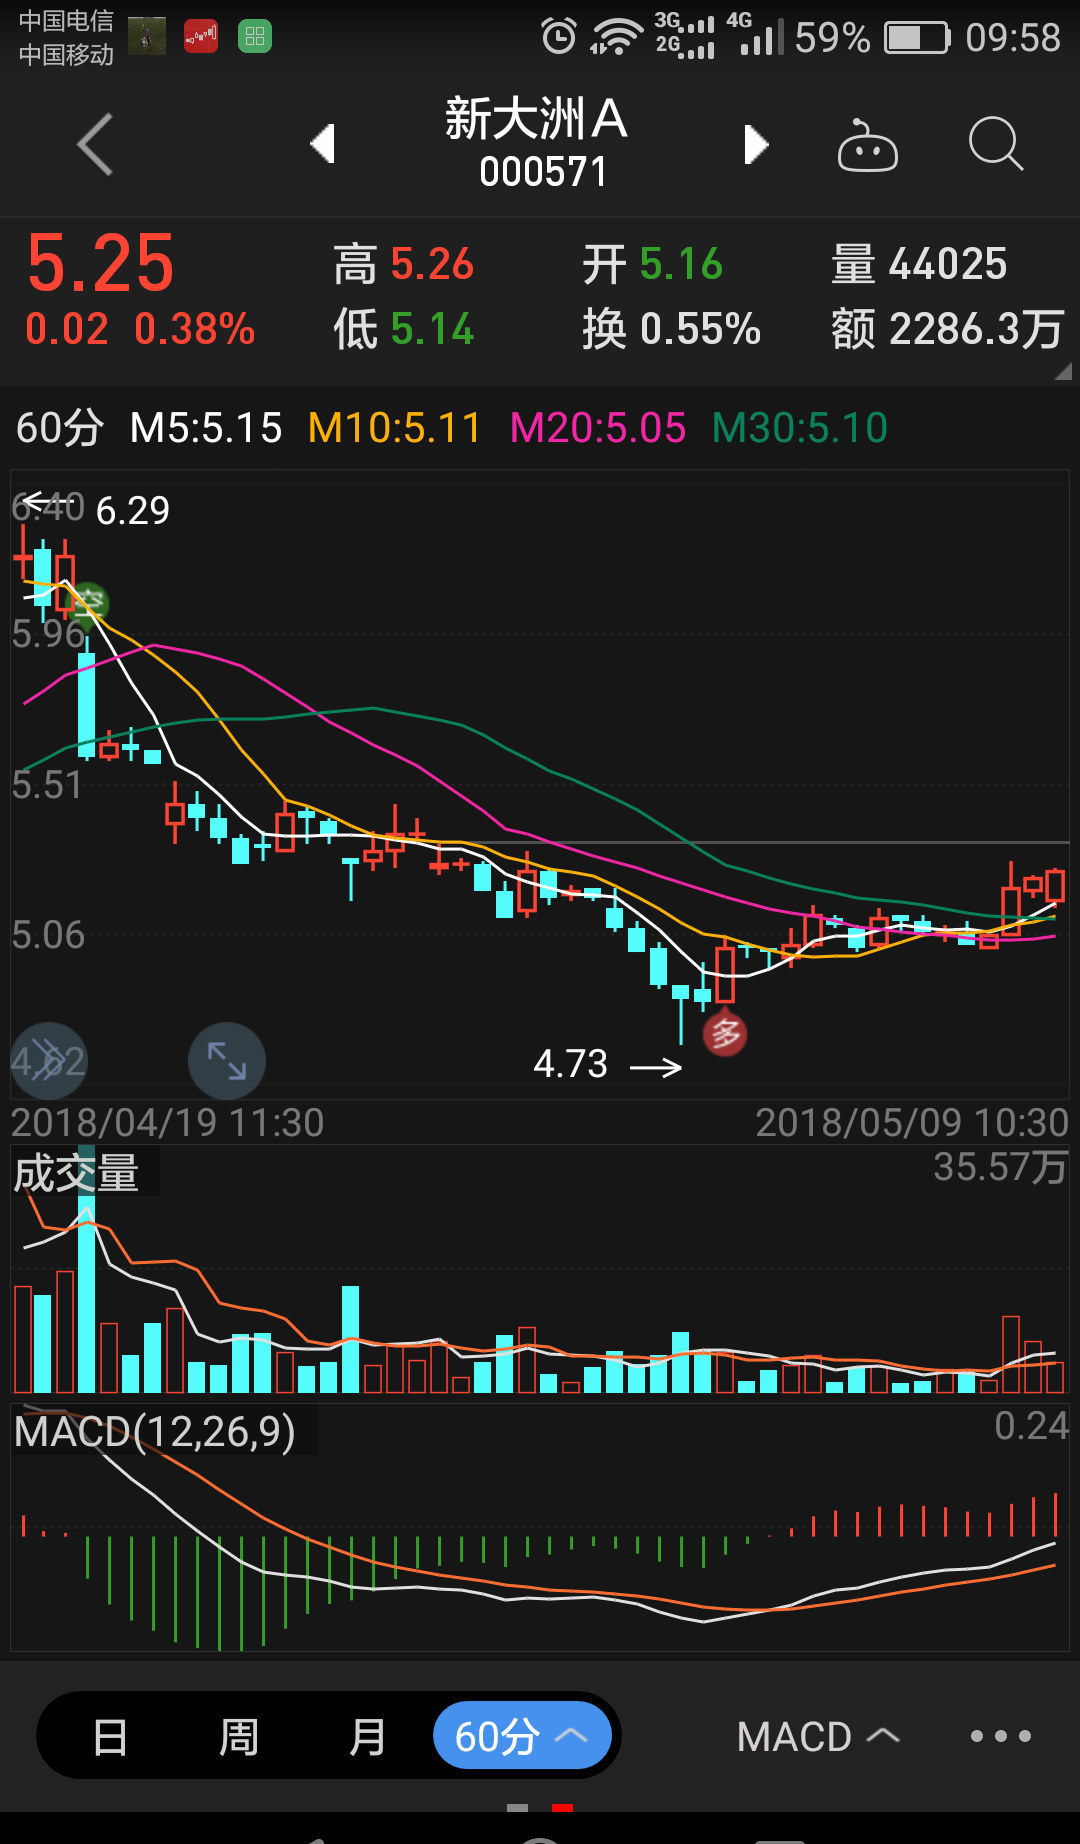The width and height of the screenshot is (1080, 1844).
Task: Tap the turnover rate 0.55%
Action: point(701,329)
